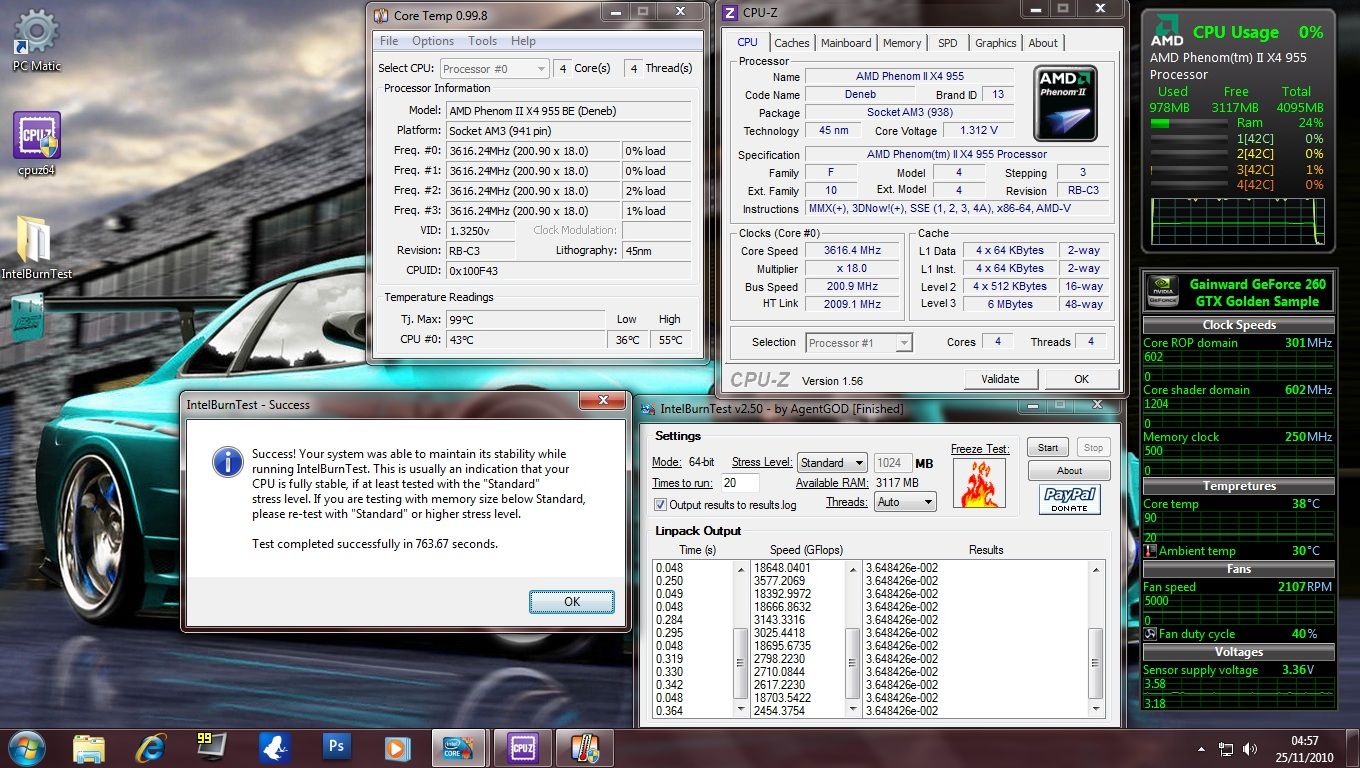Click the Ram usage bar in CPU gadget

tap(1191, 123)
